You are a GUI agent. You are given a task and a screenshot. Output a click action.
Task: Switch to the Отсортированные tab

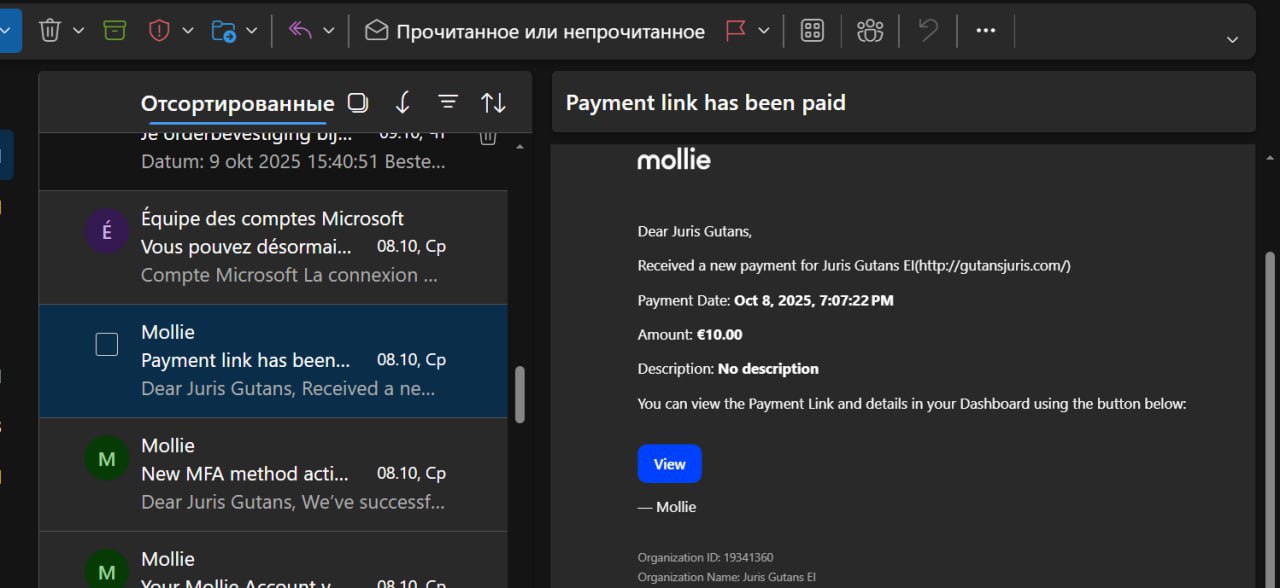237,104
